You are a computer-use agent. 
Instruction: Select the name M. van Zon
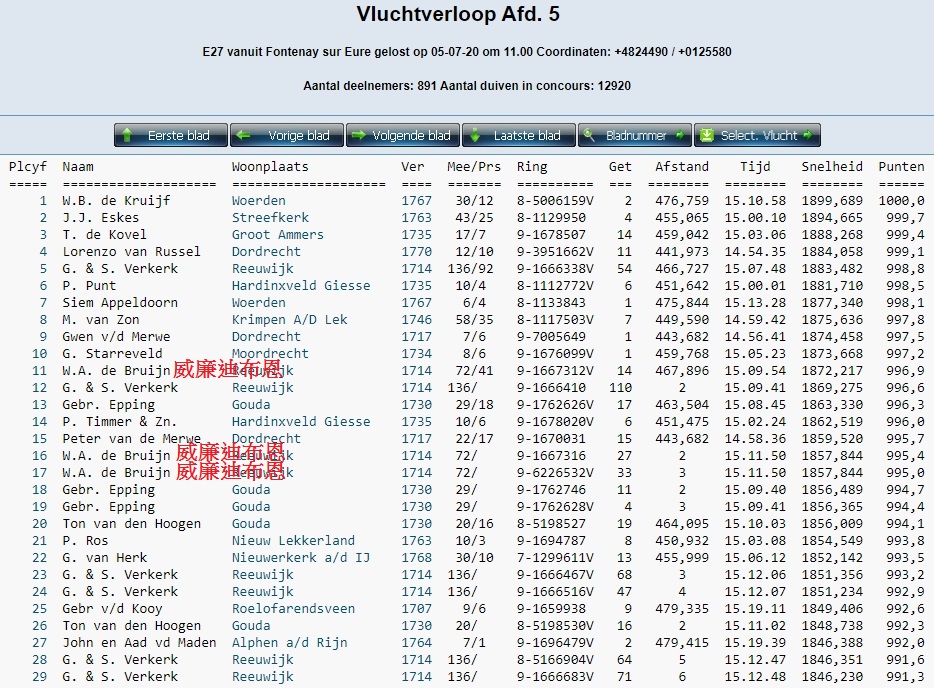coord(101,320)
